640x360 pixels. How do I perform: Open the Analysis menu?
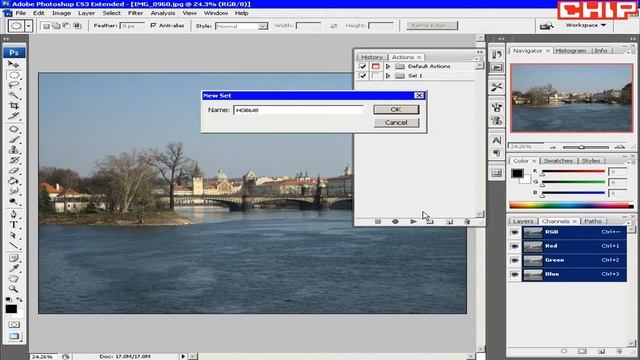[x=163, y=13]
